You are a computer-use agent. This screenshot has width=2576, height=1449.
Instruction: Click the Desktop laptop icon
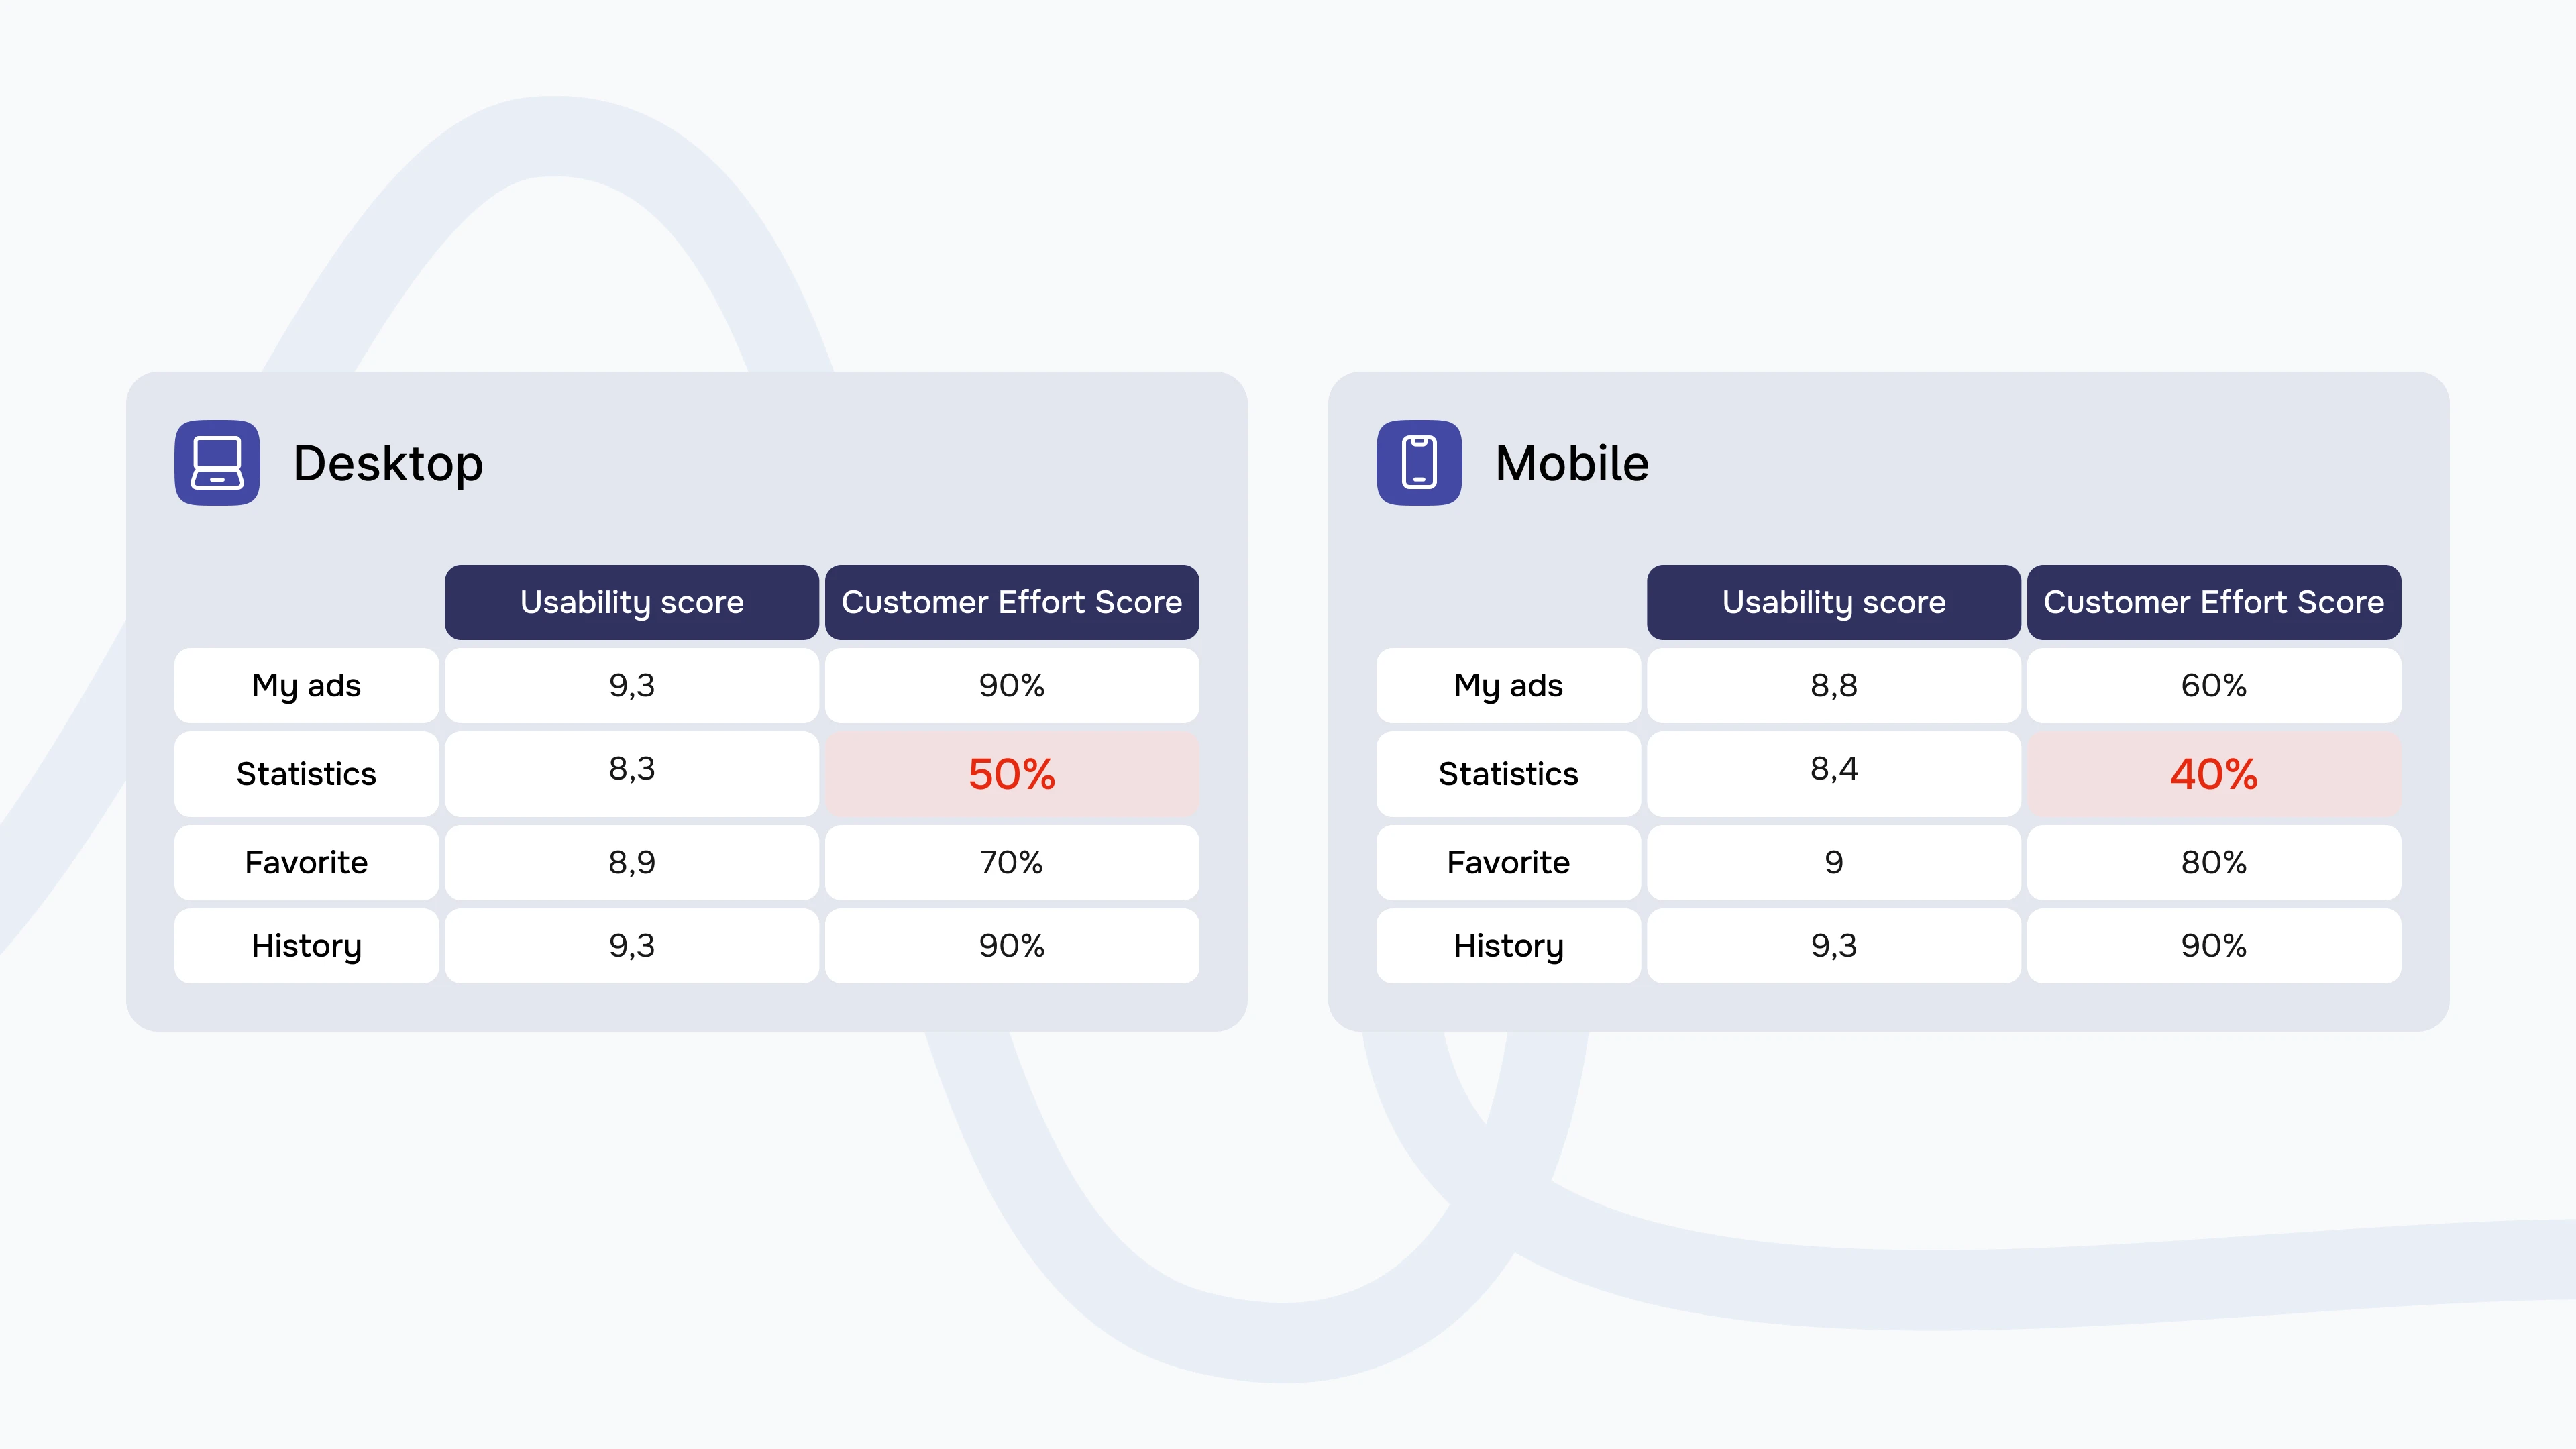click(x=217, y=463)
